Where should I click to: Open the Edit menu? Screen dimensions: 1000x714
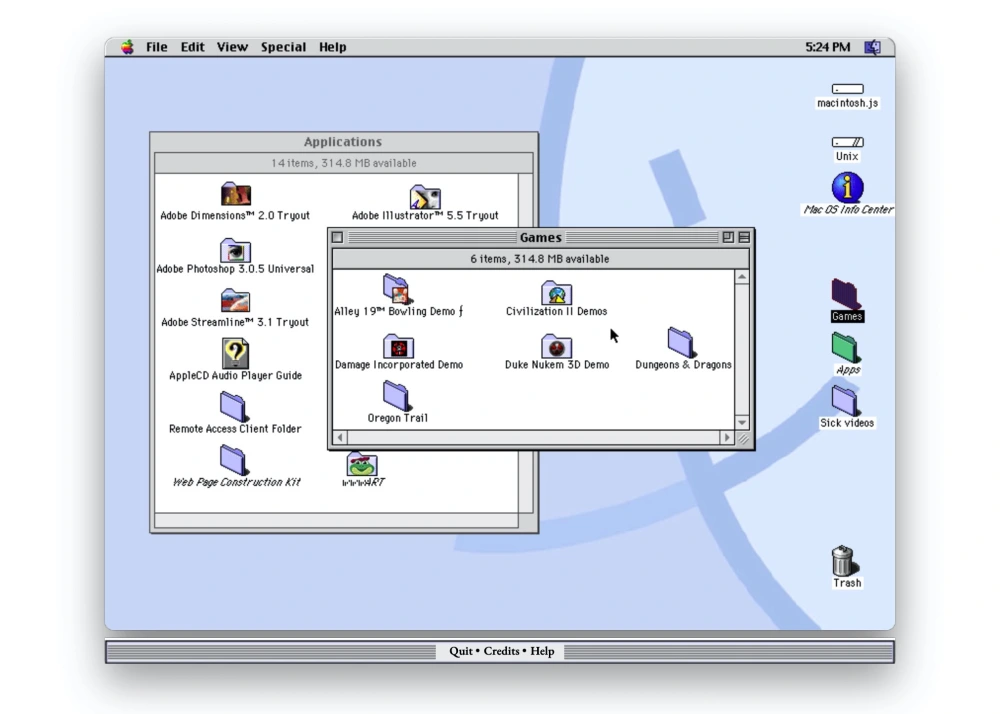[192, 47]
